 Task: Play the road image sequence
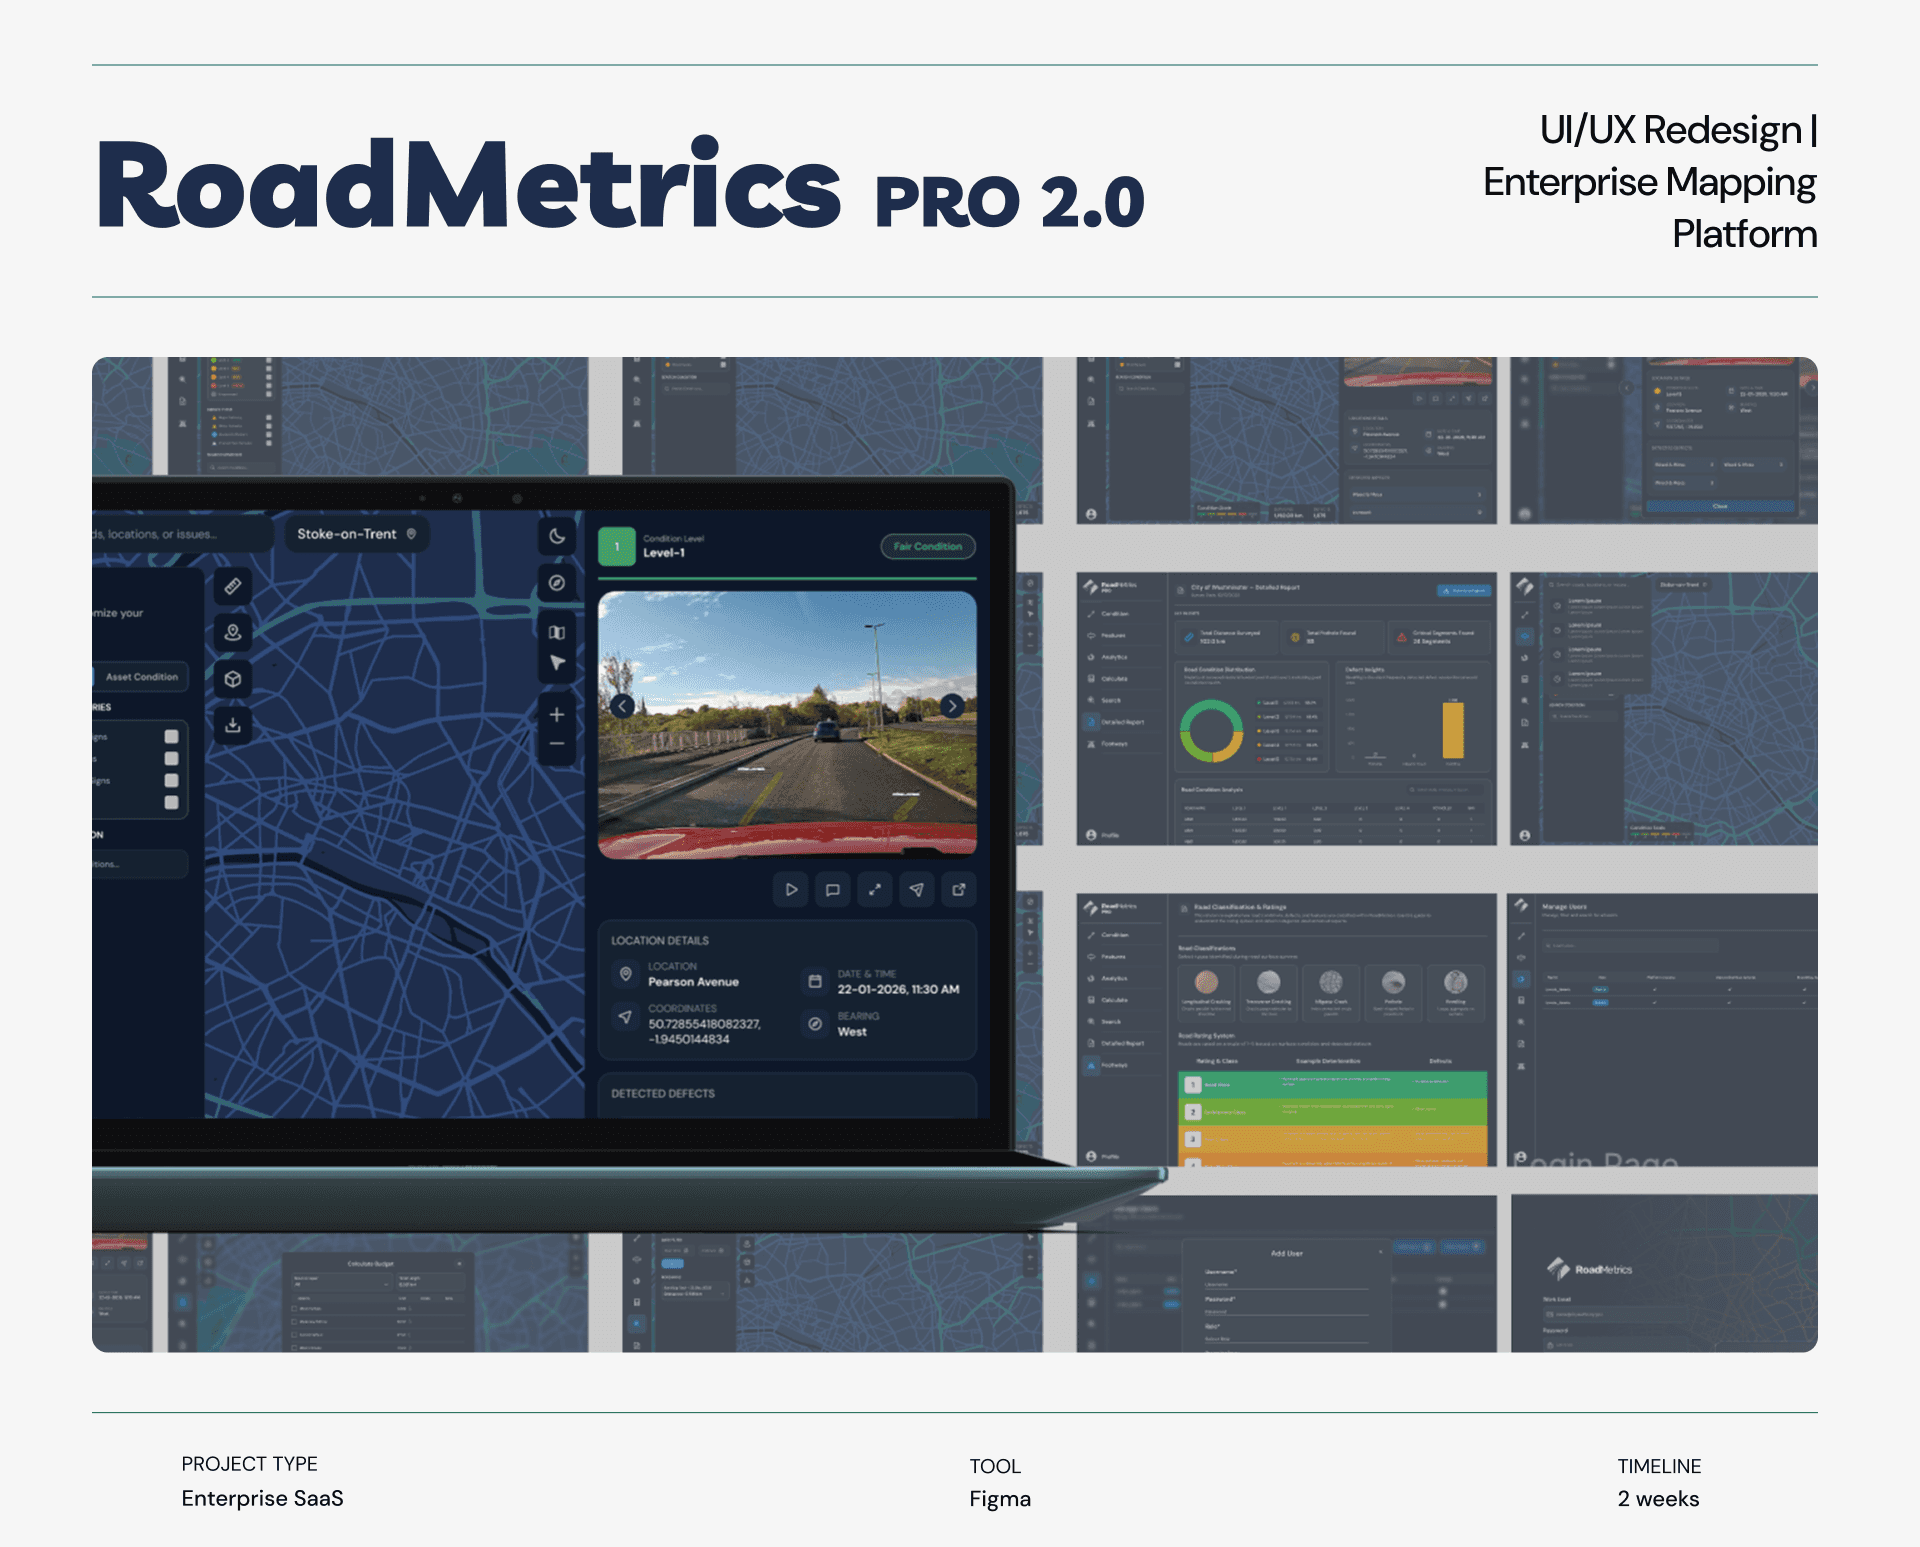pos(791,889)
